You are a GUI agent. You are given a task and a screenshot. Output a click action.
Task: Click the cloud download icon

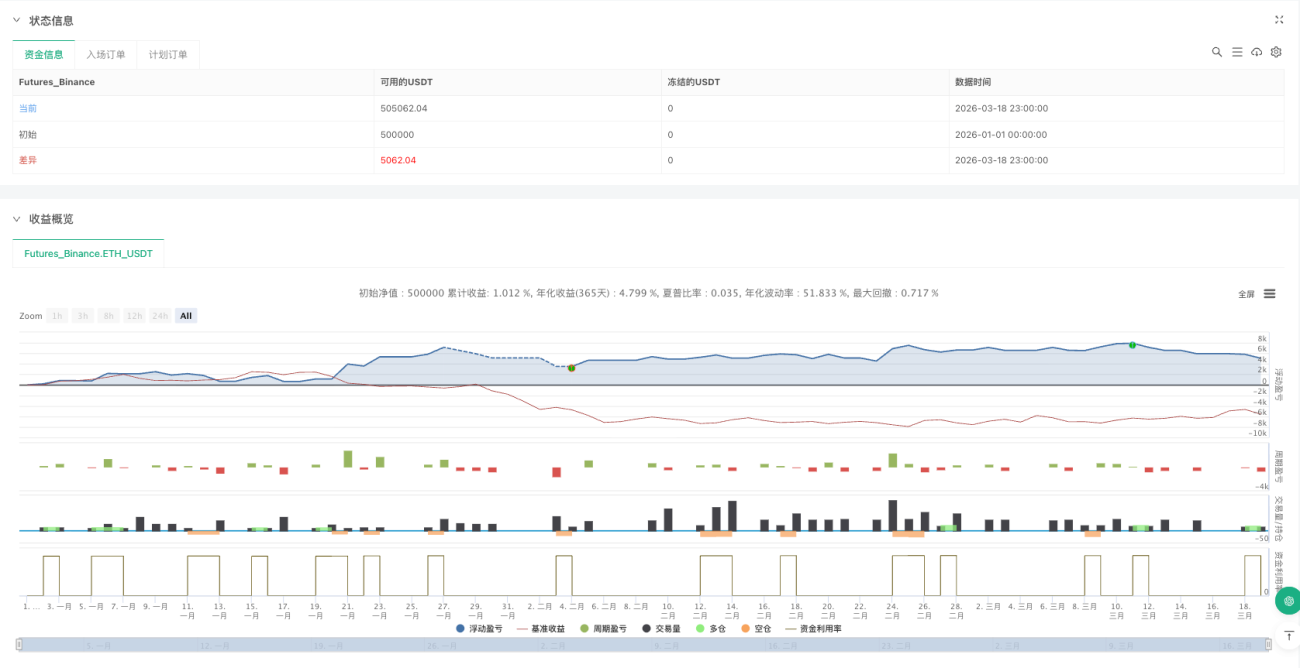pyautogui.click(x=1257, y=52)
